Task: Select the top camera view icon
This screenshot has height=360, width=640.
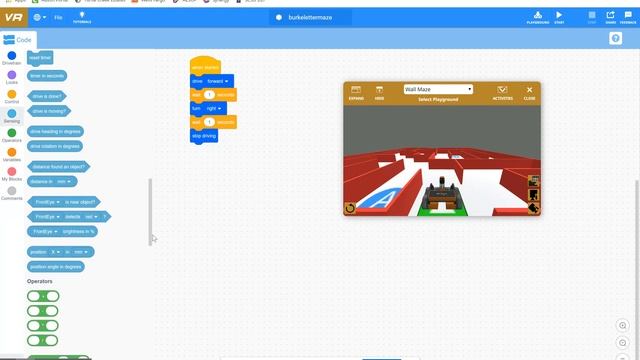Action: tap(533, 181)
